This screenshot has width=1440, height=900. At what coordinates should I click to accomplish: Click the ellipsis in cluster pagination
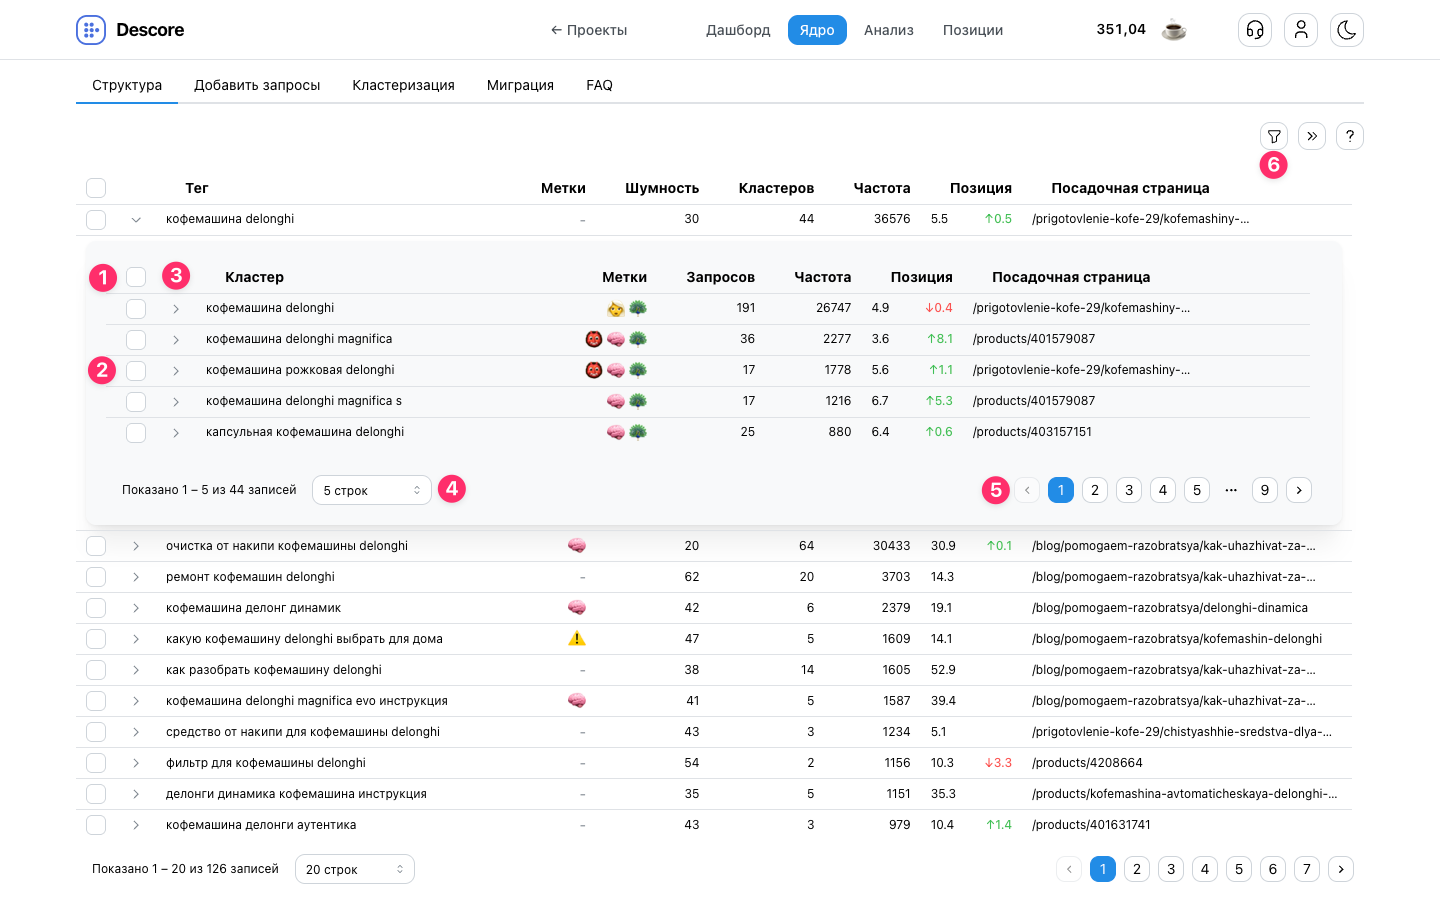1231,490
